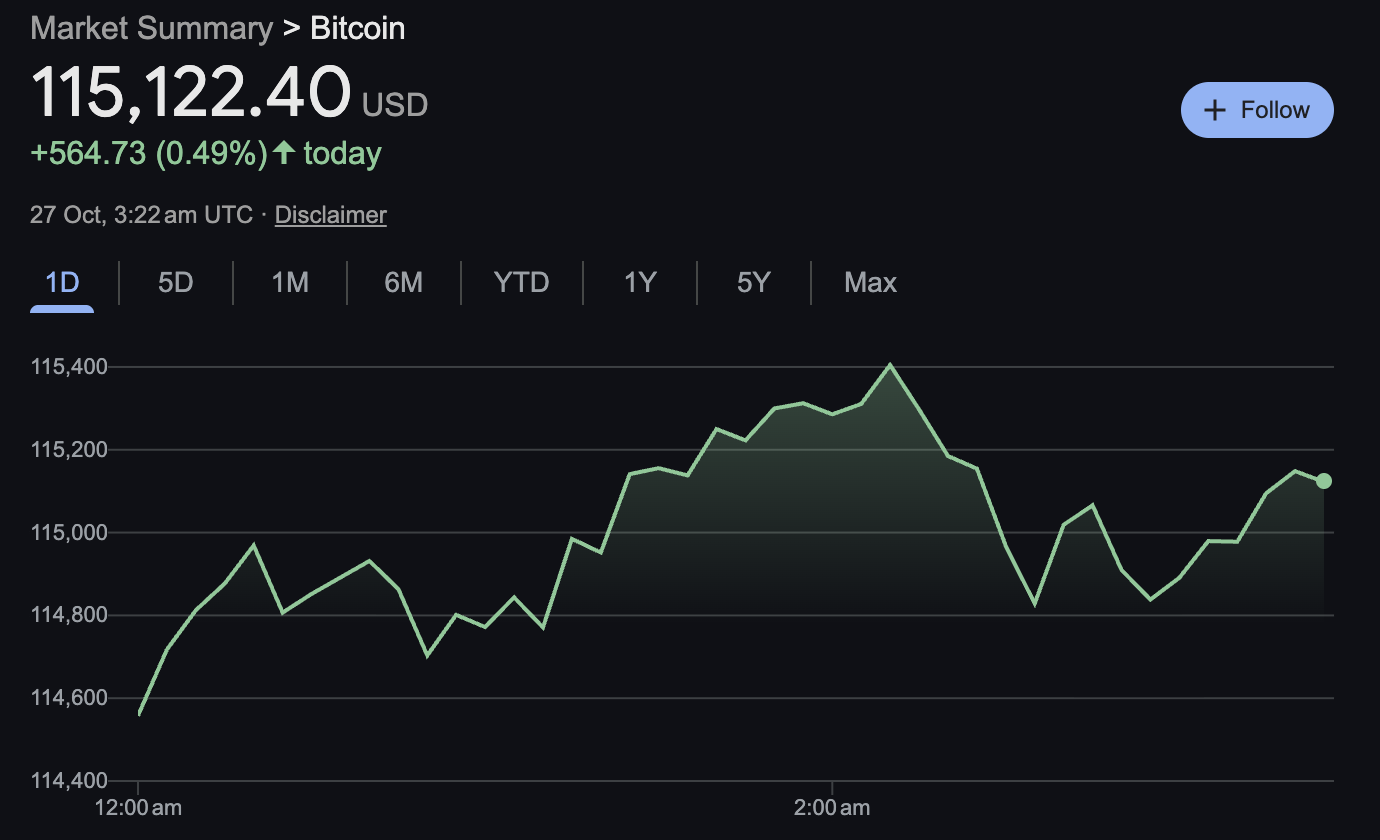The width and height of the screenshot is (1380, 840).
Task: Click the plus icon on the Follow button
Action: 1215,110
